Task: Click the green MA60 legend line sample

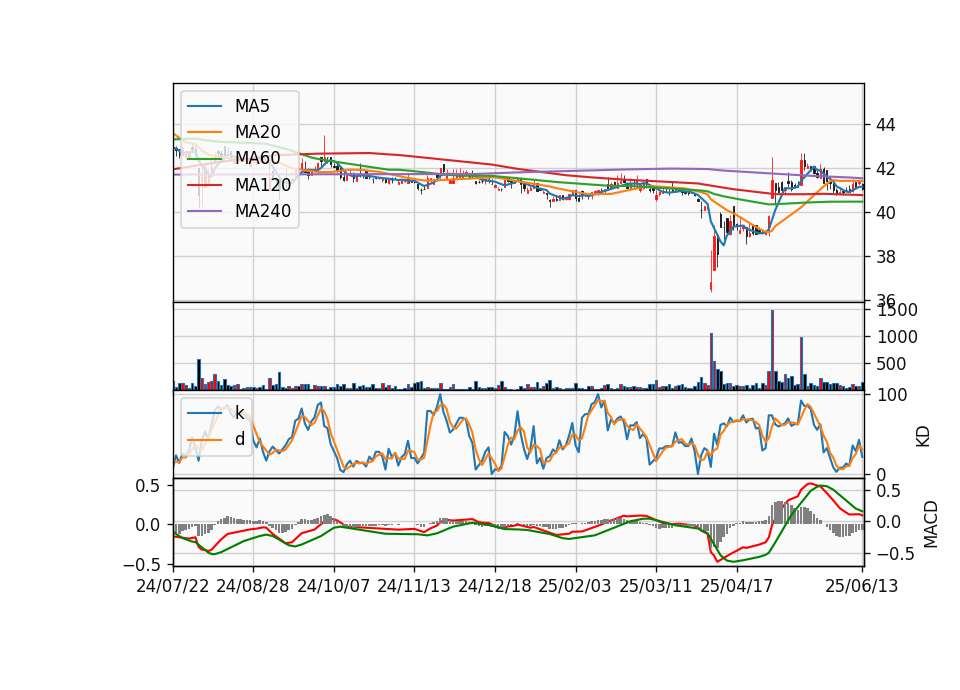Action: tap(204, 159)
